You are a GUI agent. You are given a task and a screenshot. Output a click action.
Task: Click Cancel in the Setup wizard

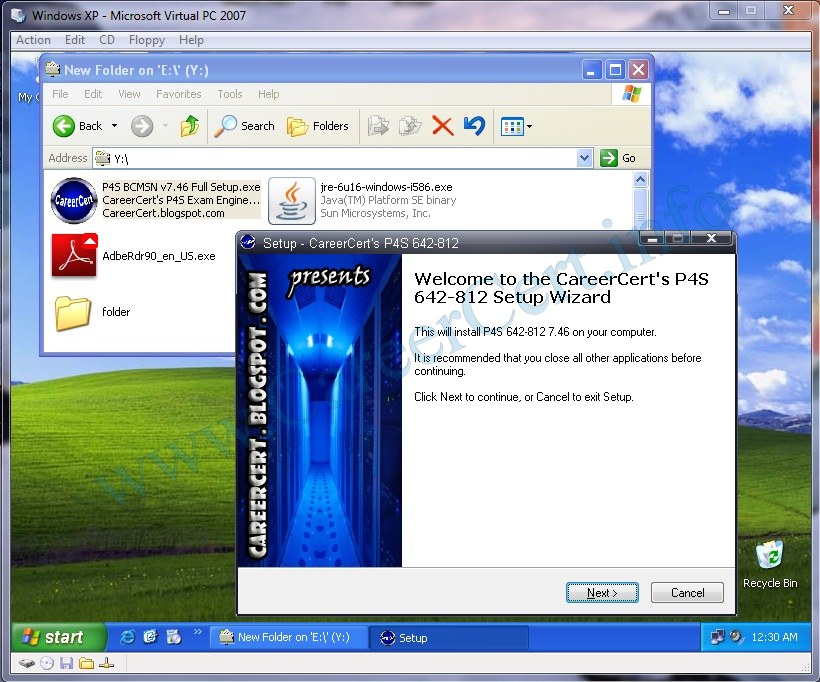(x=687, y=593)
